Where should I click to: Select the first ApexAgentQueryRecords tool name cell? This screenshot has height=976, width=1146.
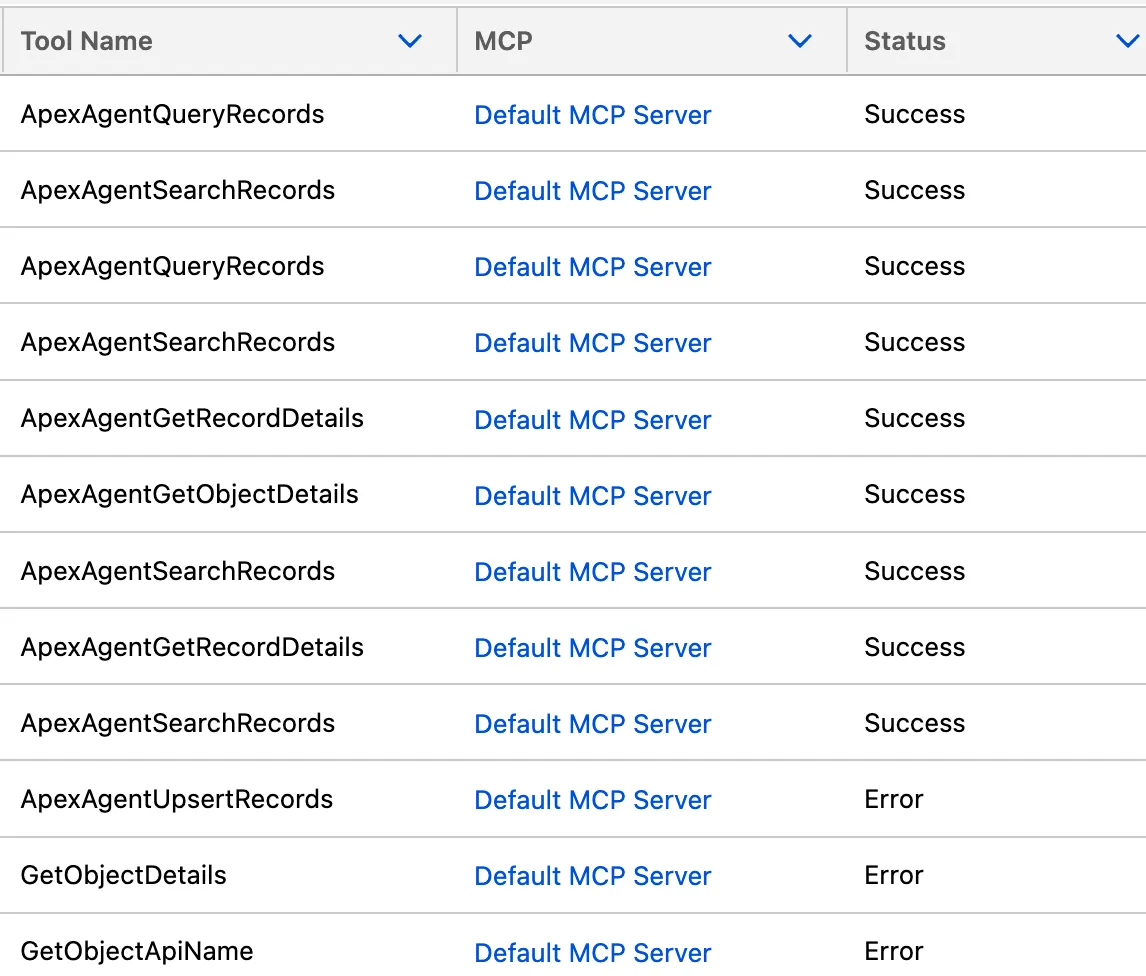(x=172, y=114)
